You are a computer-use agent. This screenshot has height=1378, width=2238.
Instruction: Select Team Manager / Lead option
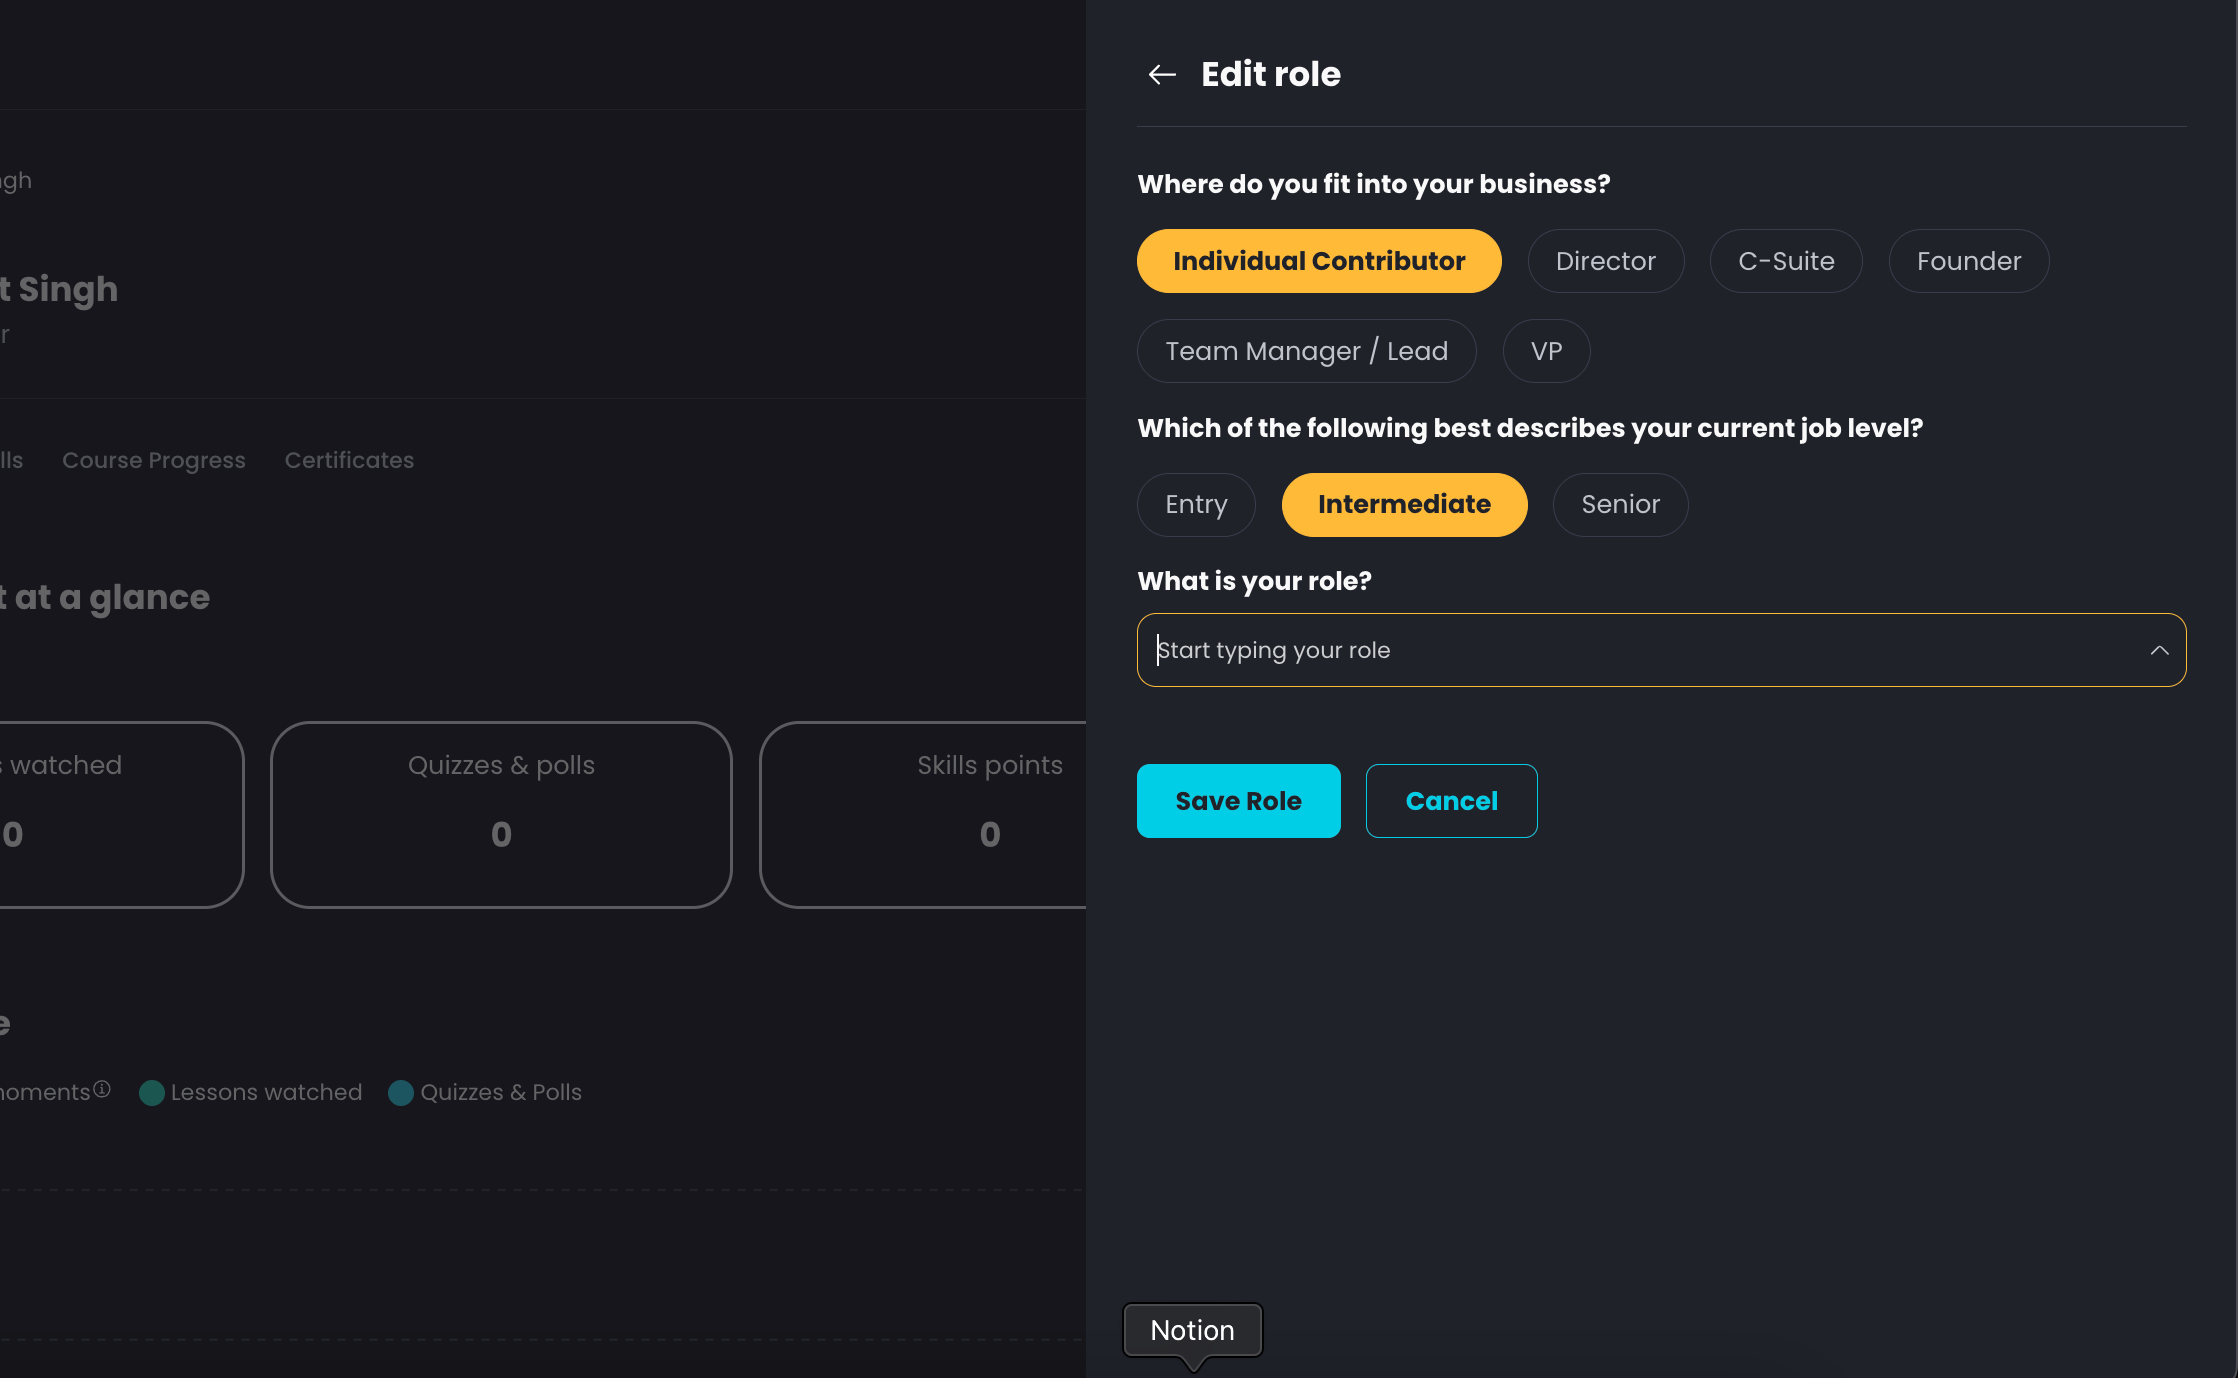point(1306,351)
